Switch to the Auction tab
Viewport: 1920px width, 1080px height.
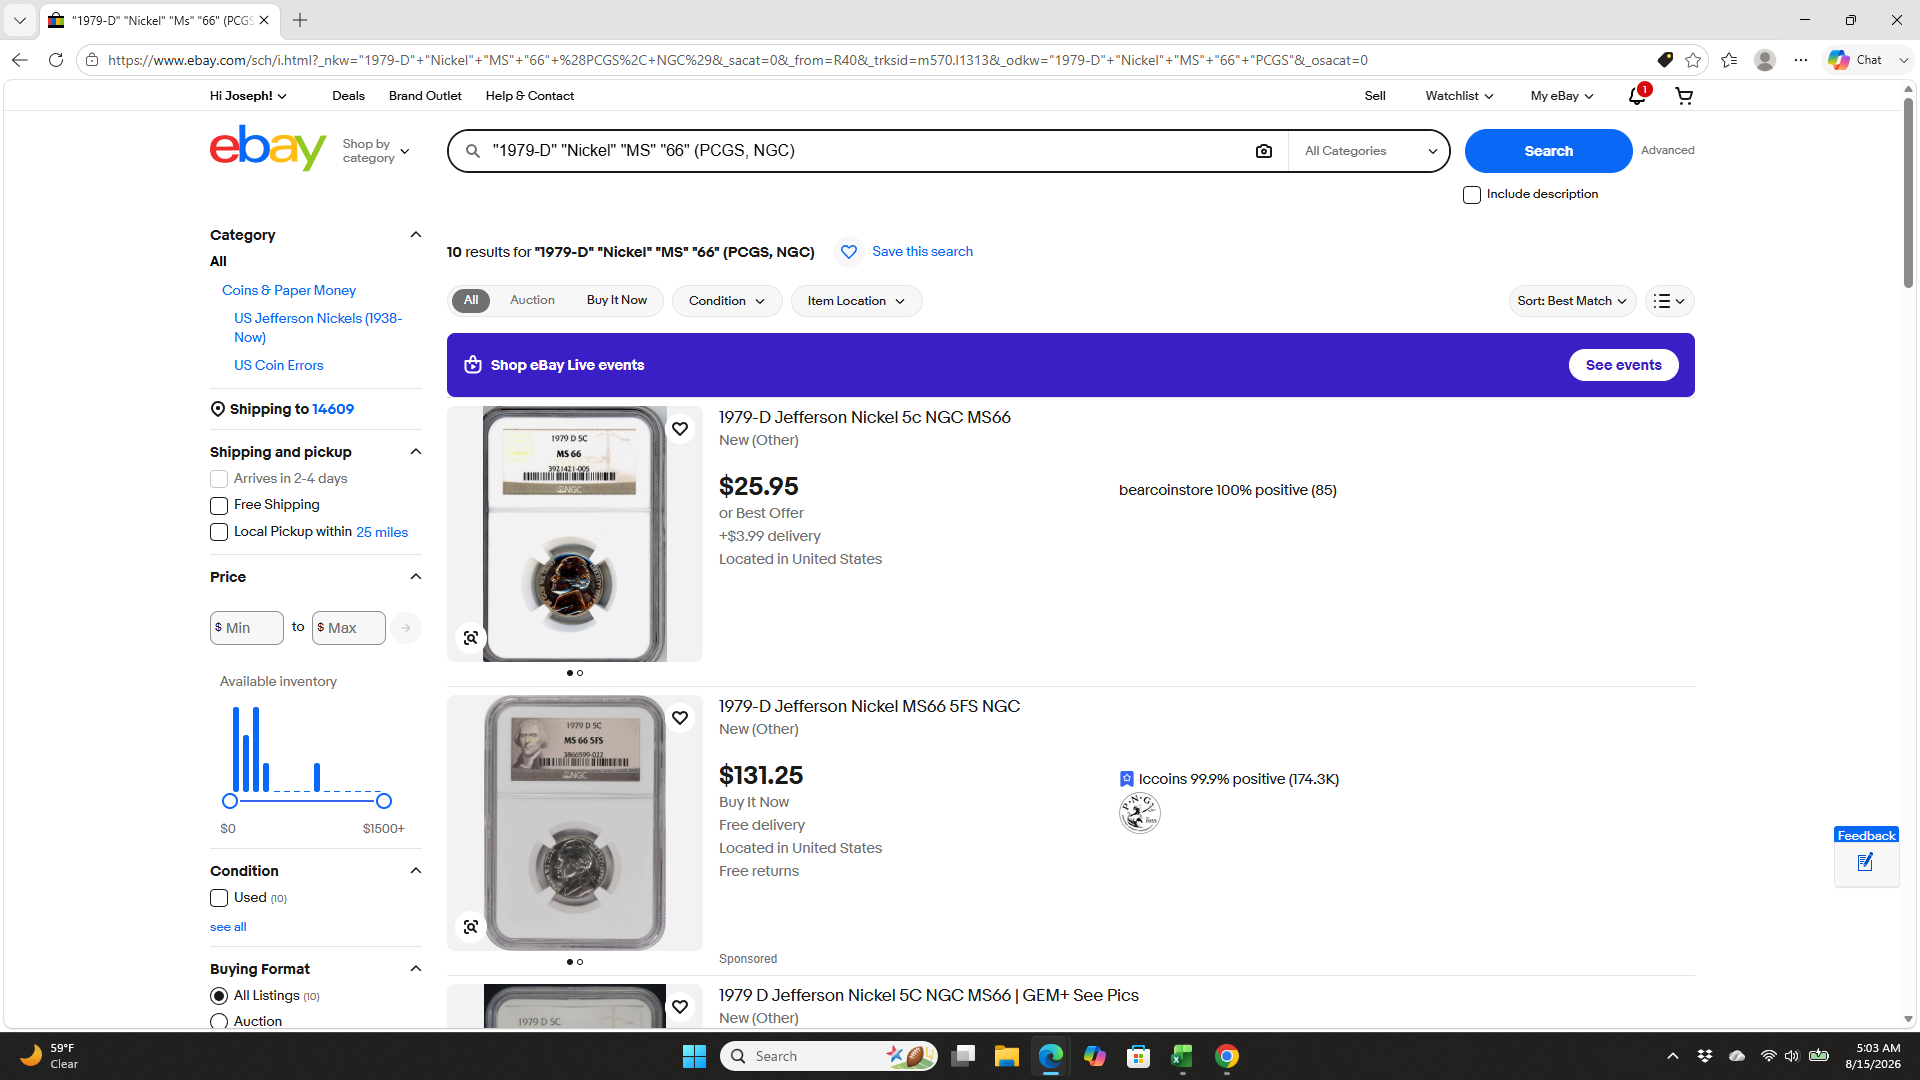tap(532, 301)
